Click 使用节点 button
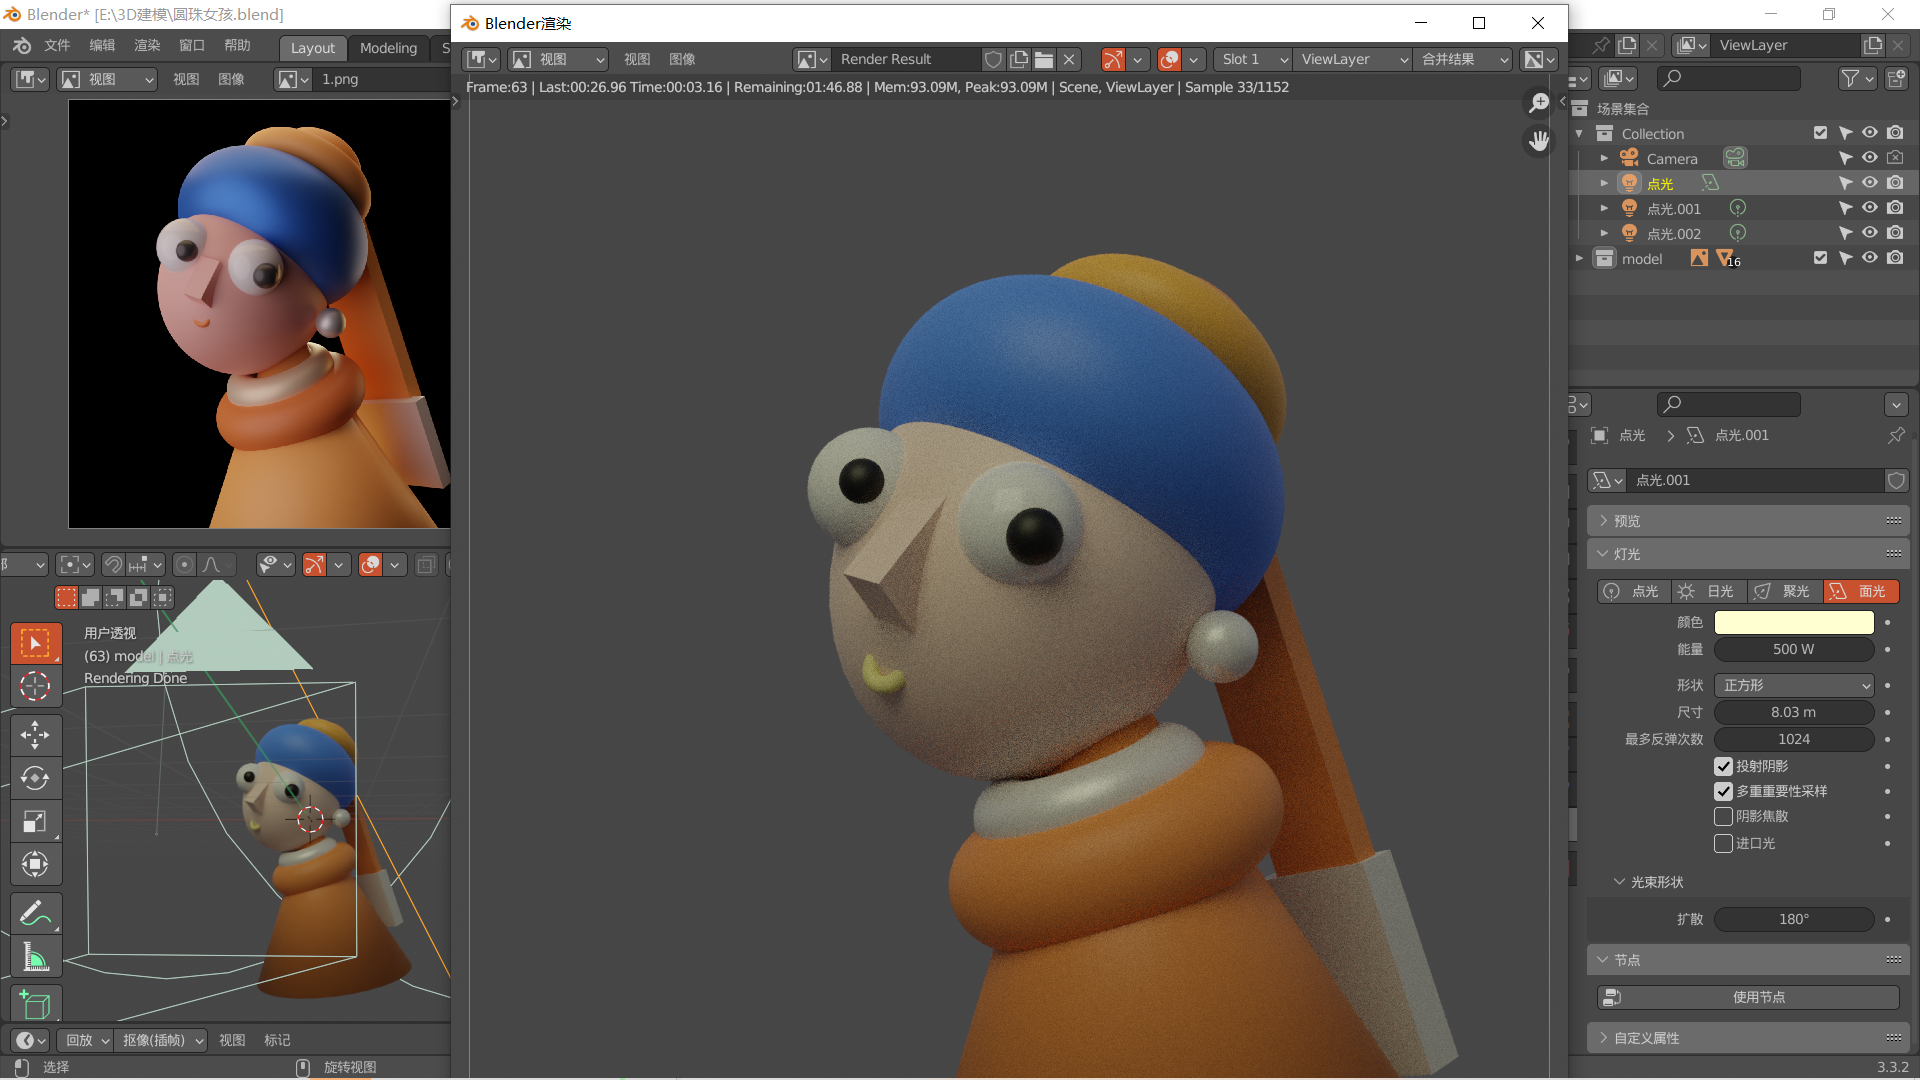This screenshot has width=1920, height=1080. click(1748, 997)
